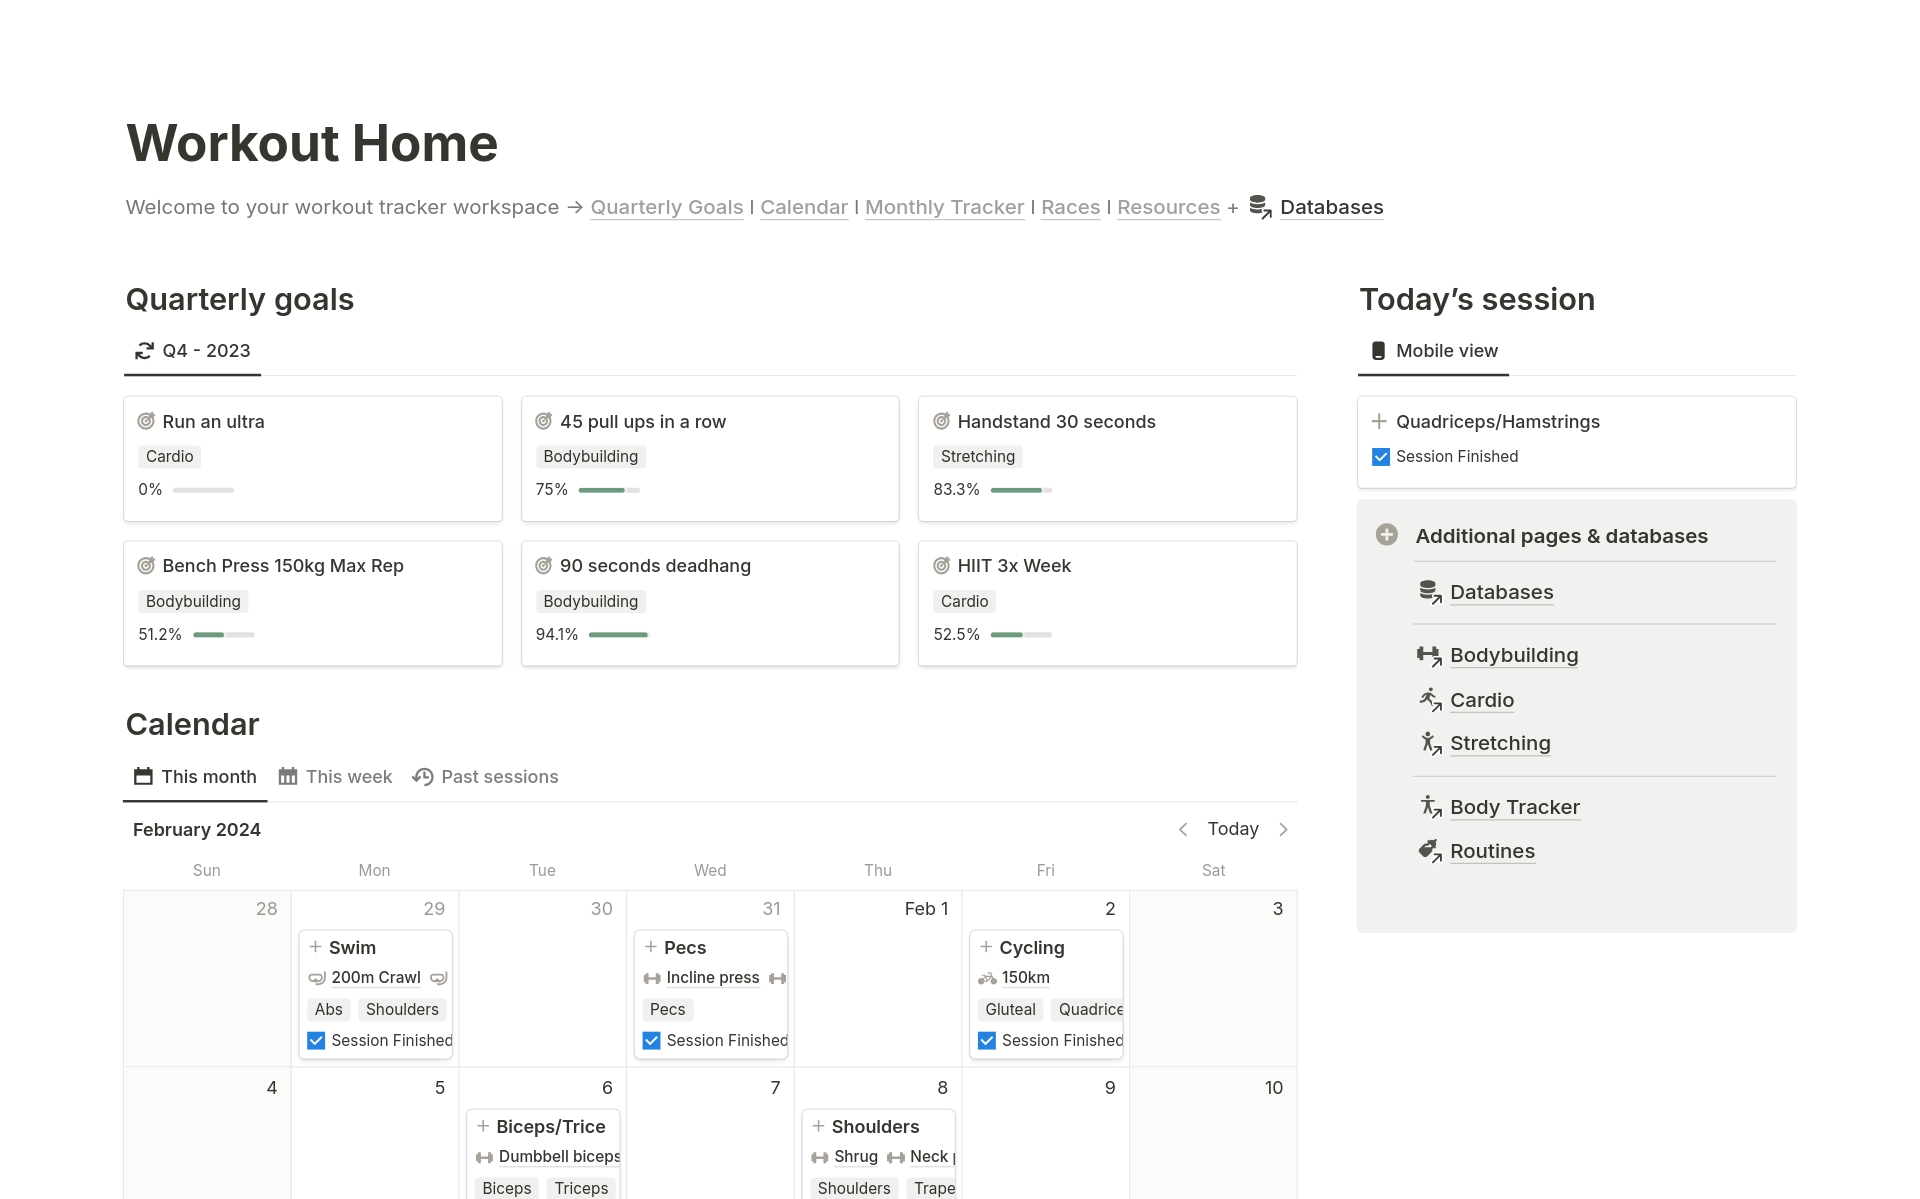The height and width of the screenshot is (1199, 1920).
Task: Click progress bar on 45 pull ups goal
Action: (x=608, y=490)
